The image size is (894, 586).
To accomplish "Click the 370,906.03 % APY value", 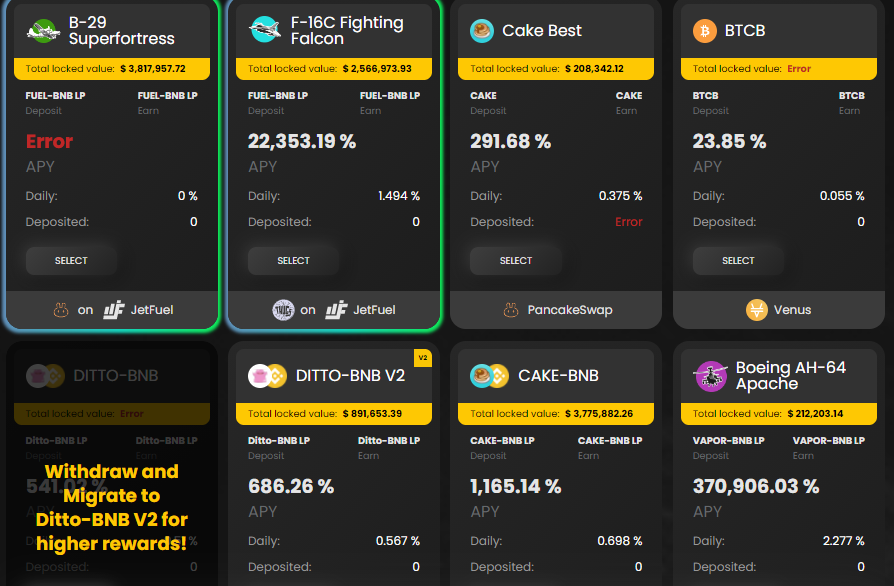I will pyautogui.click(x=755, y=486).
